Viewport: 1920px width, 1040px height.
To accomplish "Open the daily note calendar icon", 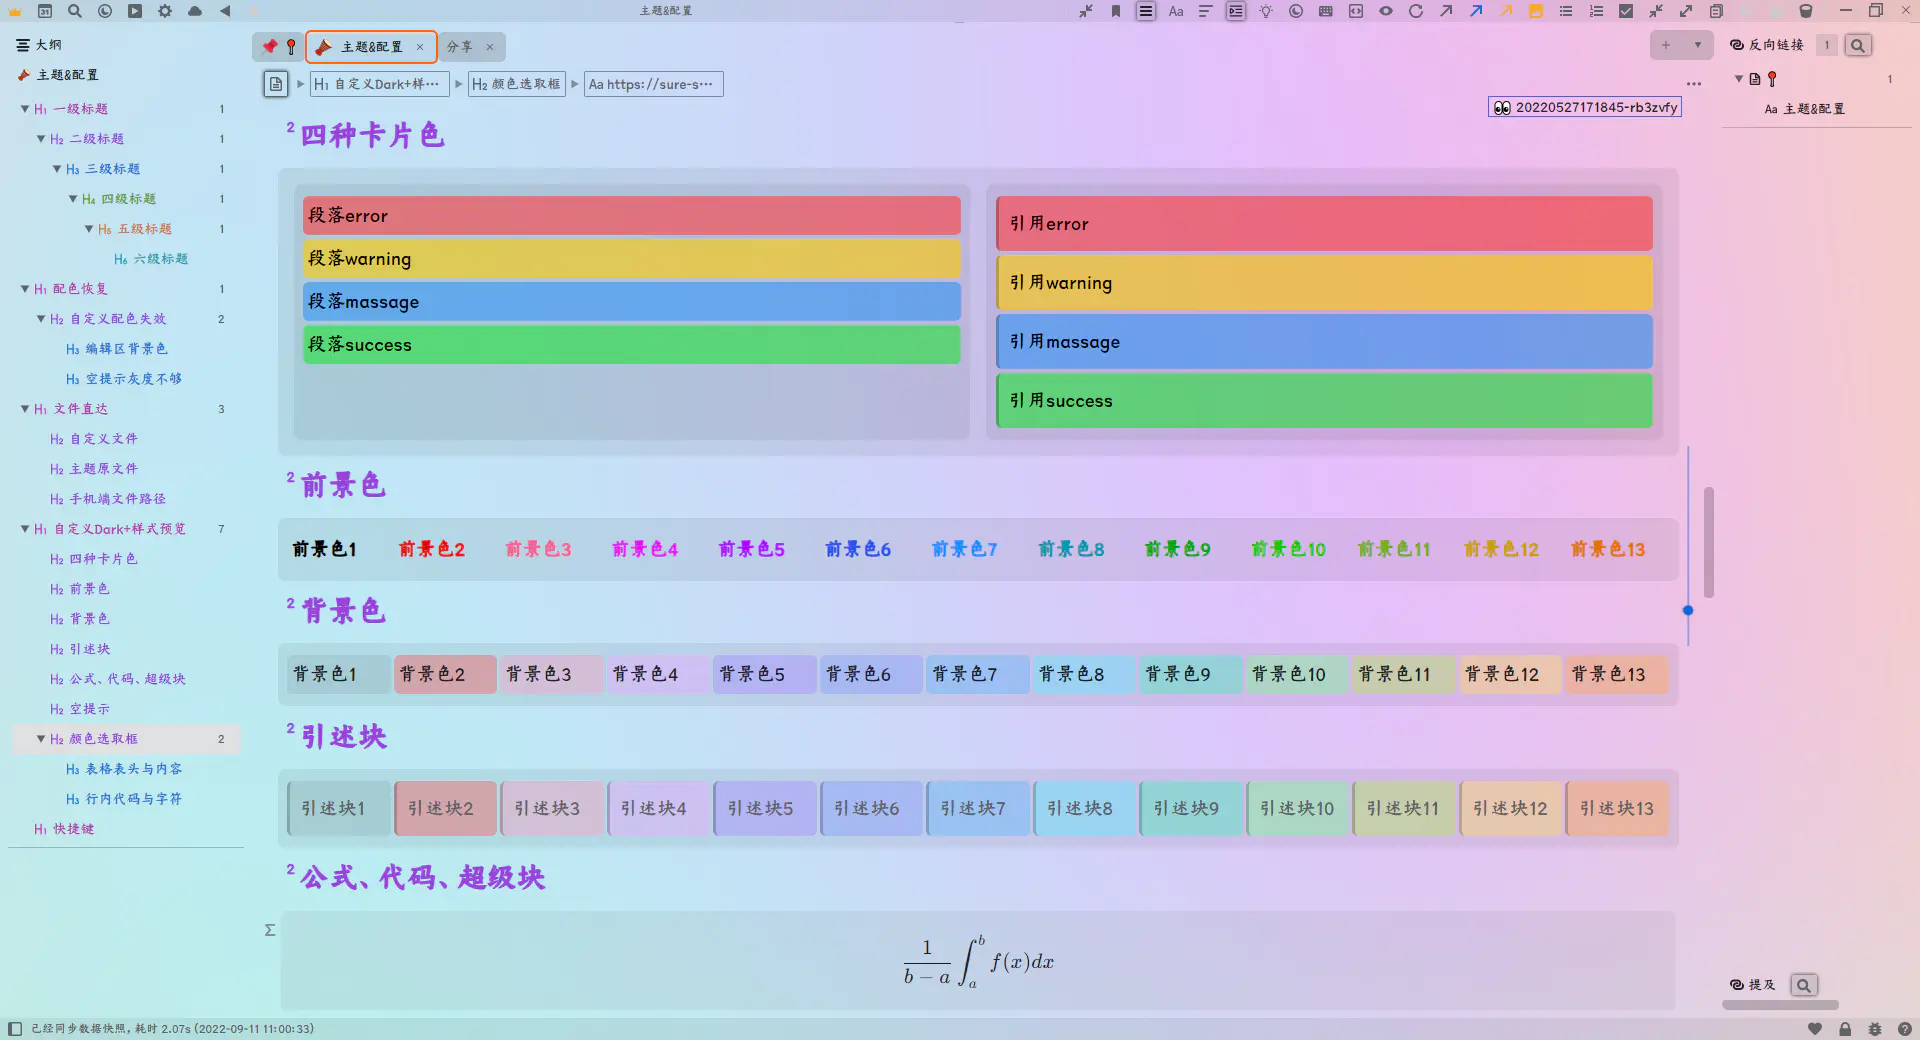I will 45,11.
